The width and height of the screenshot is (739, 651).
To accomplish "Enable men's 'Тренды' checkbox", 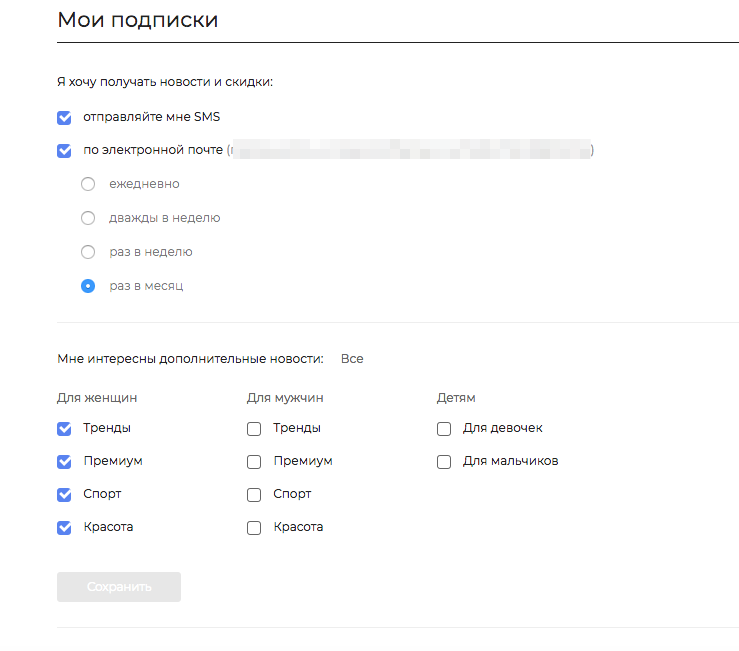I will click(254, 429).
